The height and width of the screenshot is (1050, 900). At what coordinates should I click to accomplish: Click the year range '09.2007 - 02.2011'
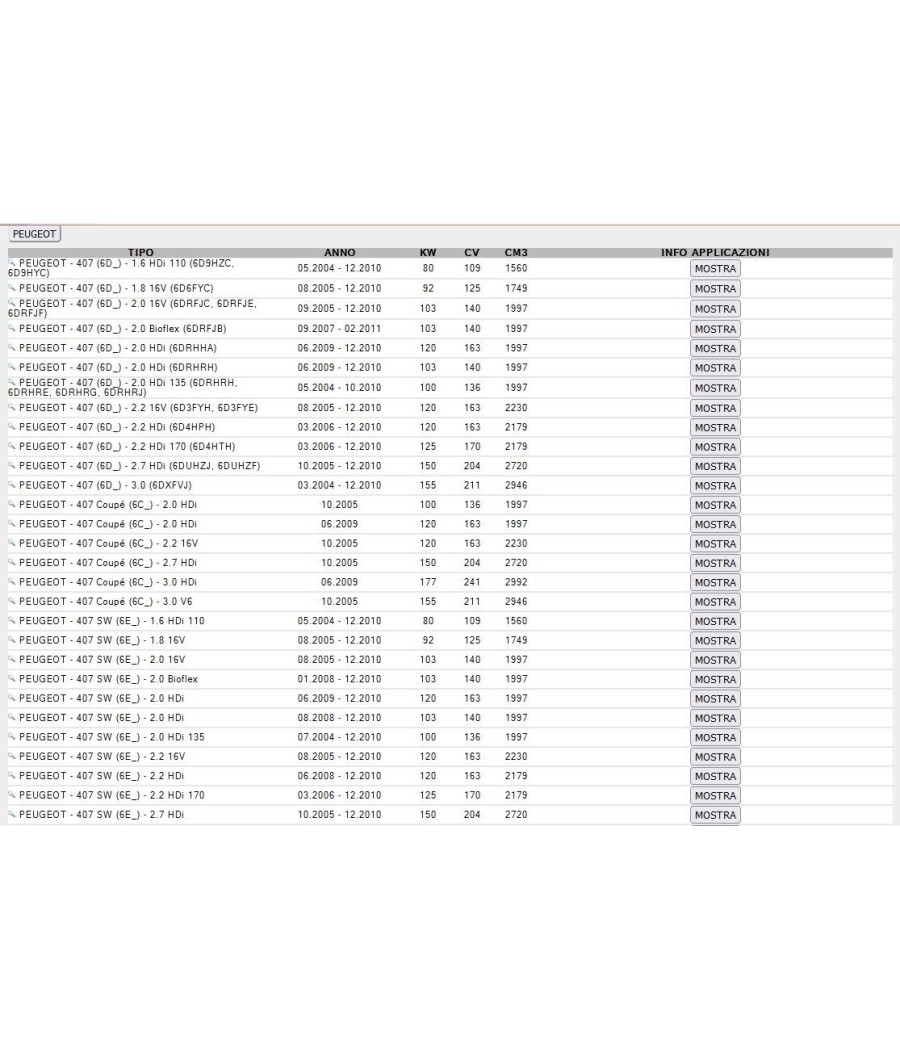pos(340,329)
